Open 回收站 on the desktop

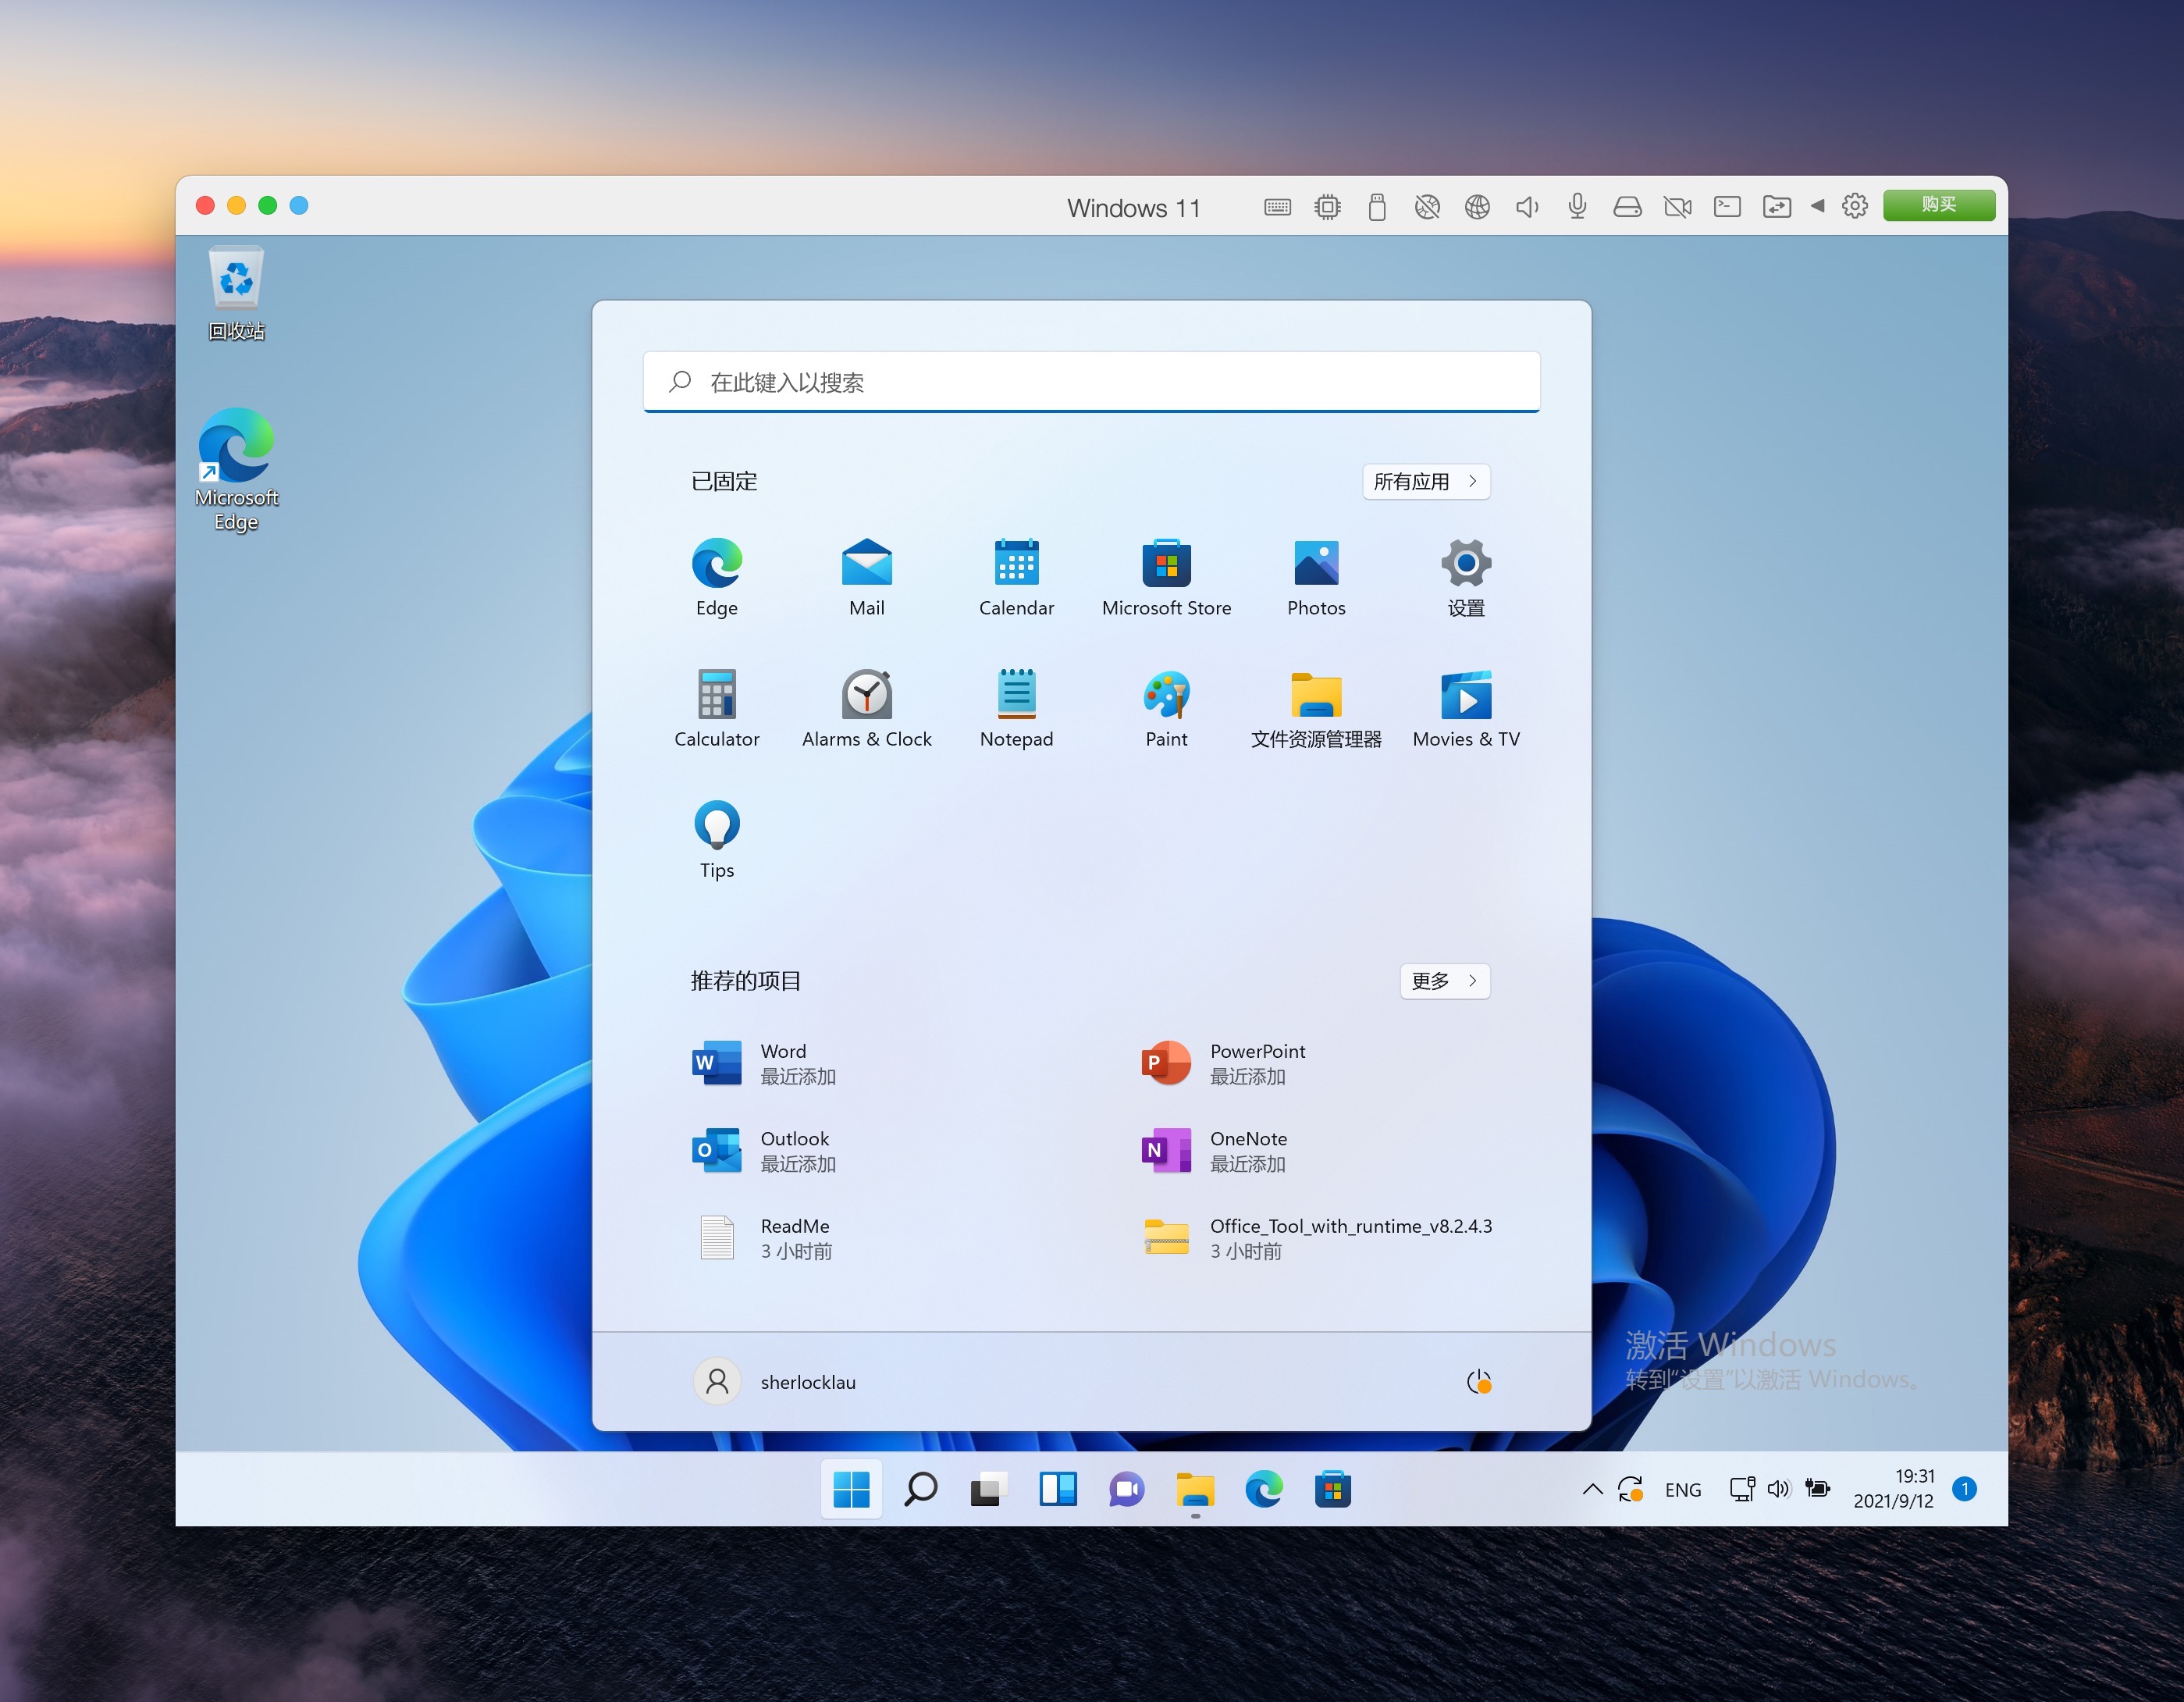point(236,293)
